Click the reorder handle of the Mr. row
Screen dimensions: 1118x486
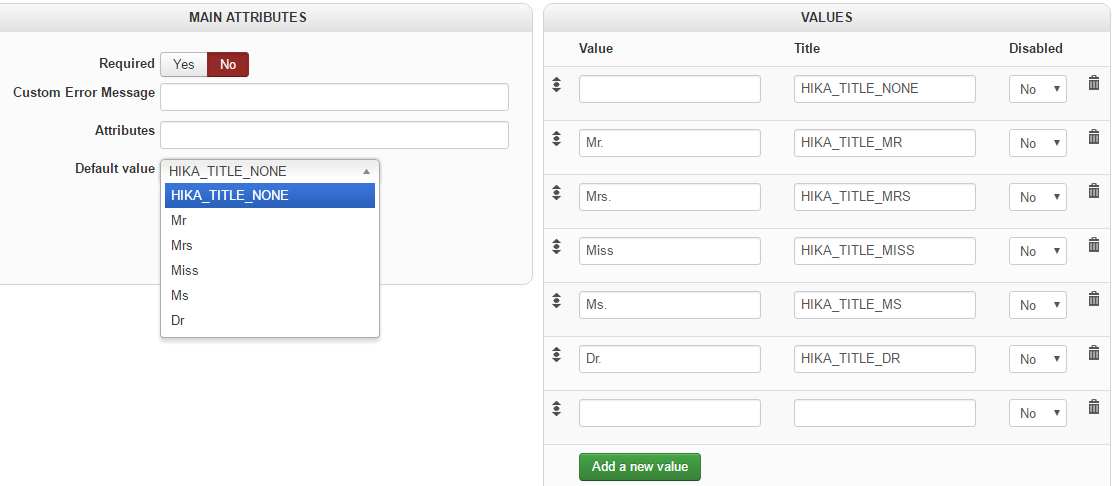tap(557, 139)
